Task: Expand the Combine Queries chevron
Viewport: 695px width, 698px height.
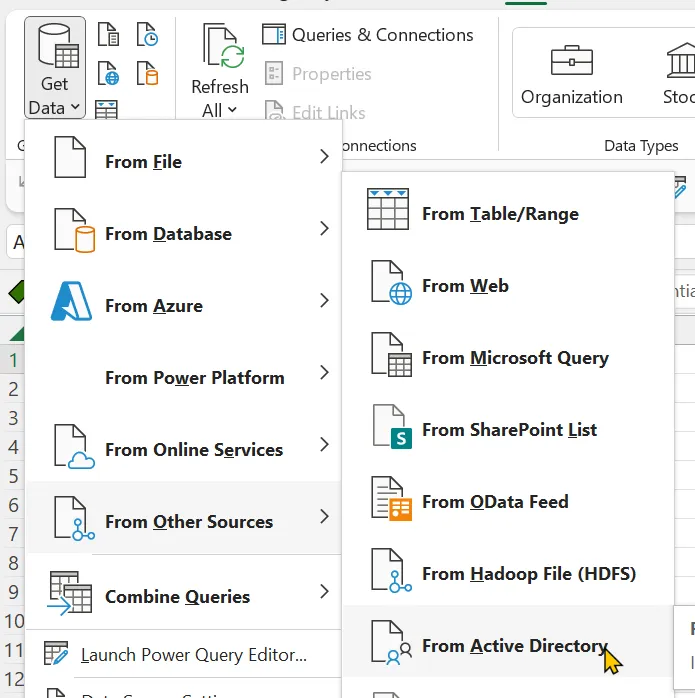Action: [324, 592]
